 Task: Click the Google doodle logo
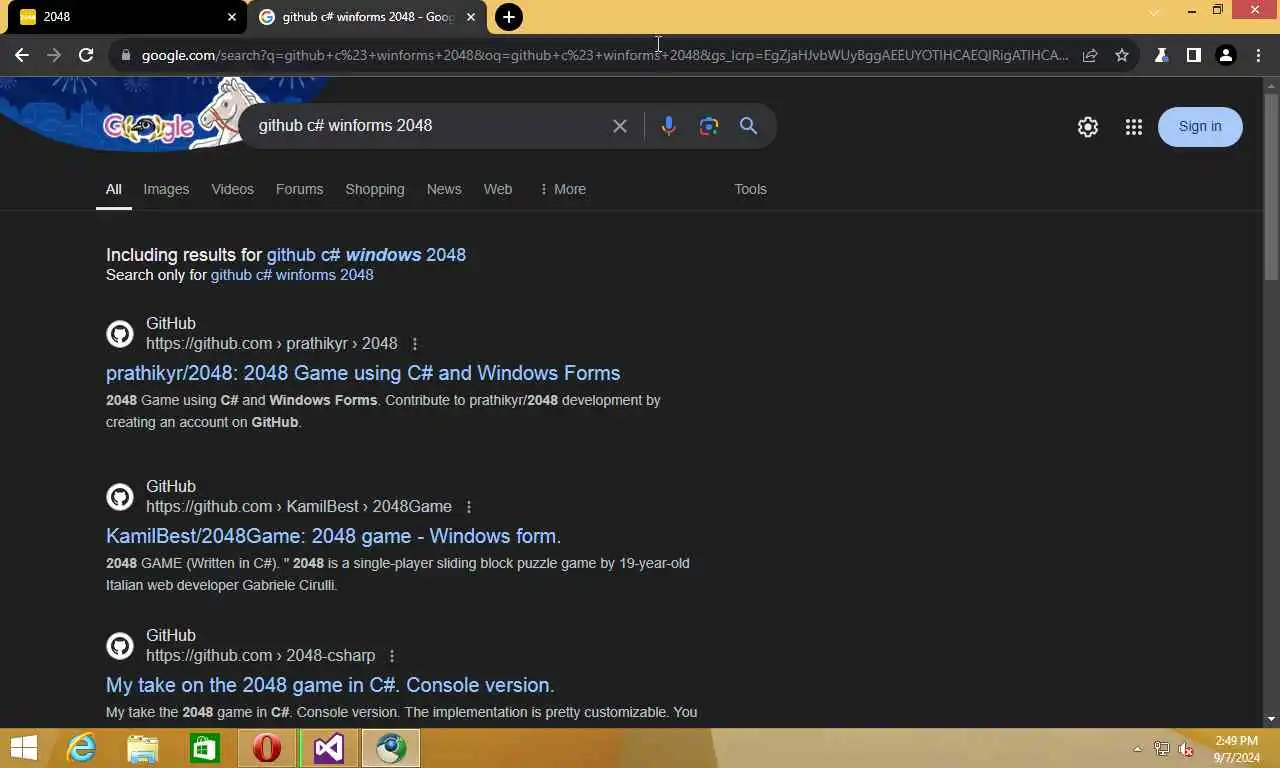(150, 127)
